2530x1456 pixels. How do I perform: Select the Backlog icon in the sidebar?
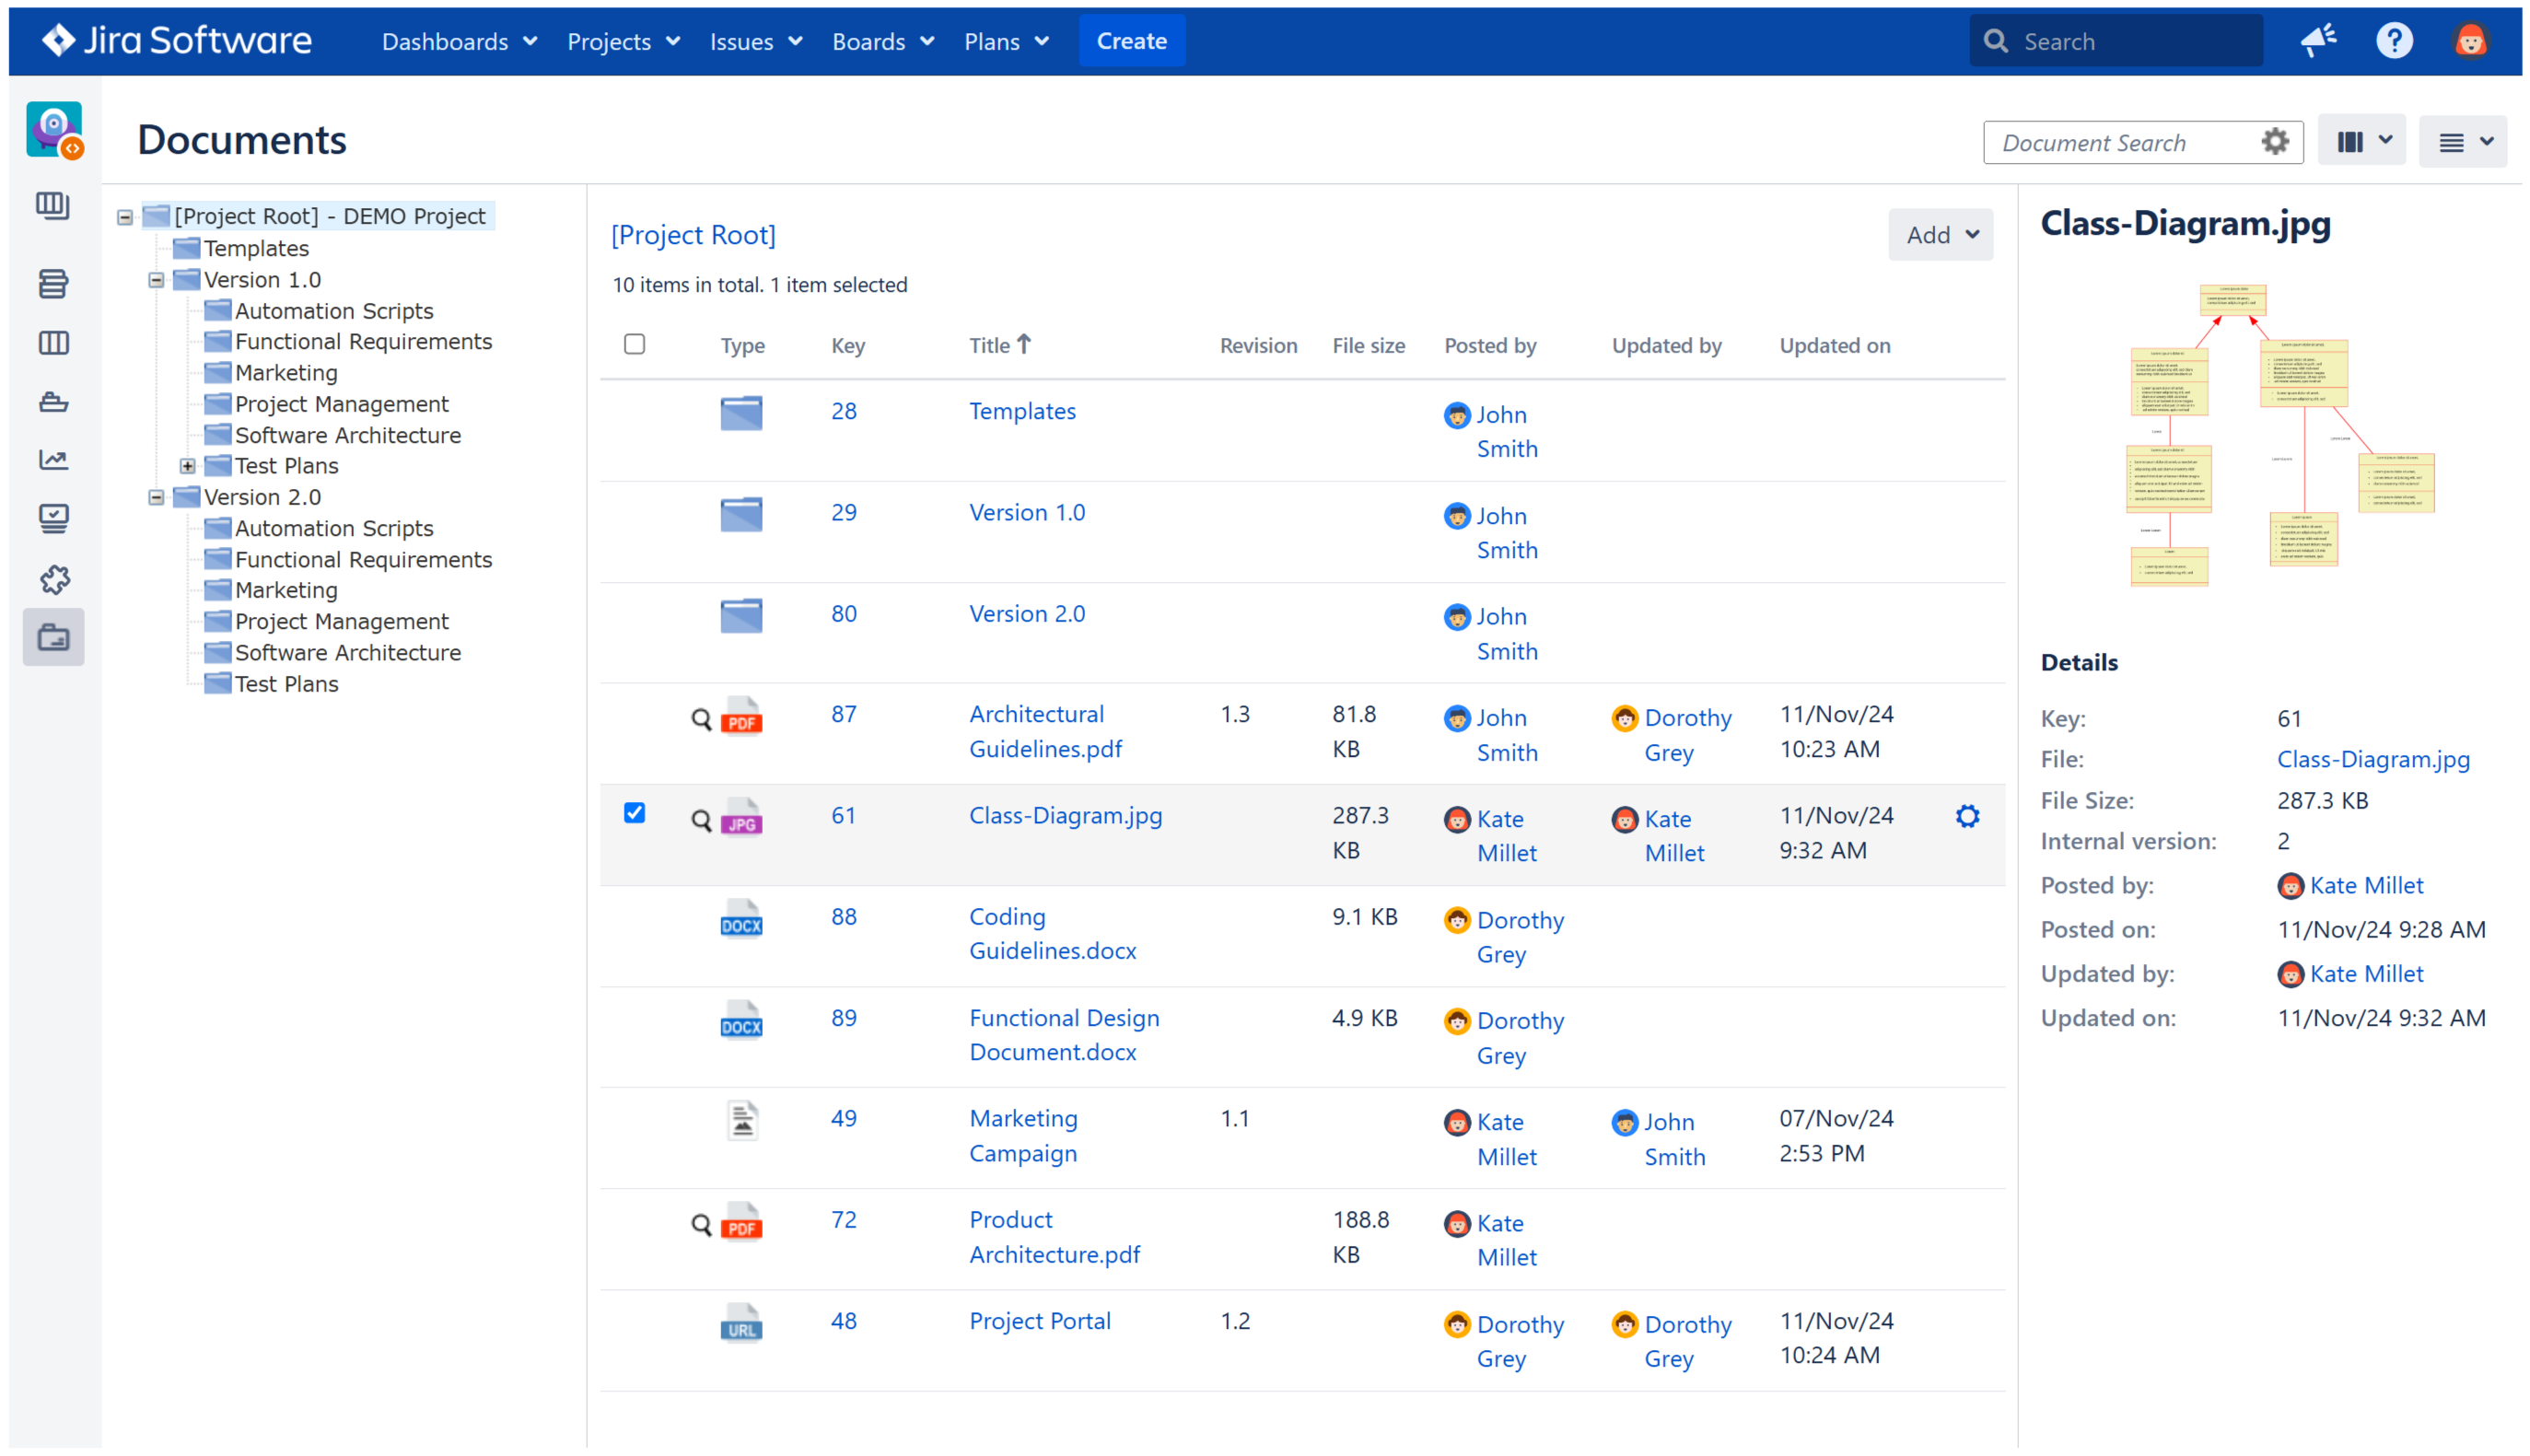53,283
